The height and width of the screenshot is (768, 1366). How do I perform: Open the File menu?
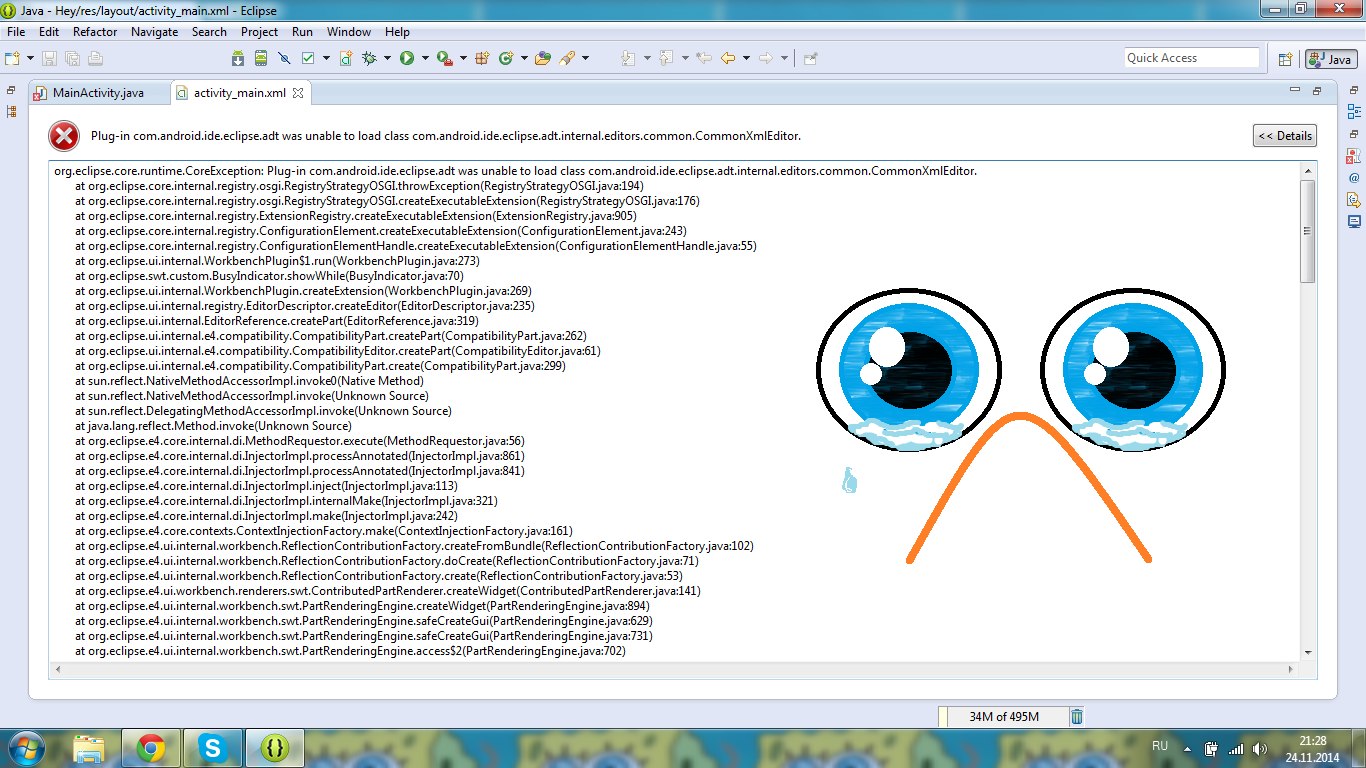[16, 32]
